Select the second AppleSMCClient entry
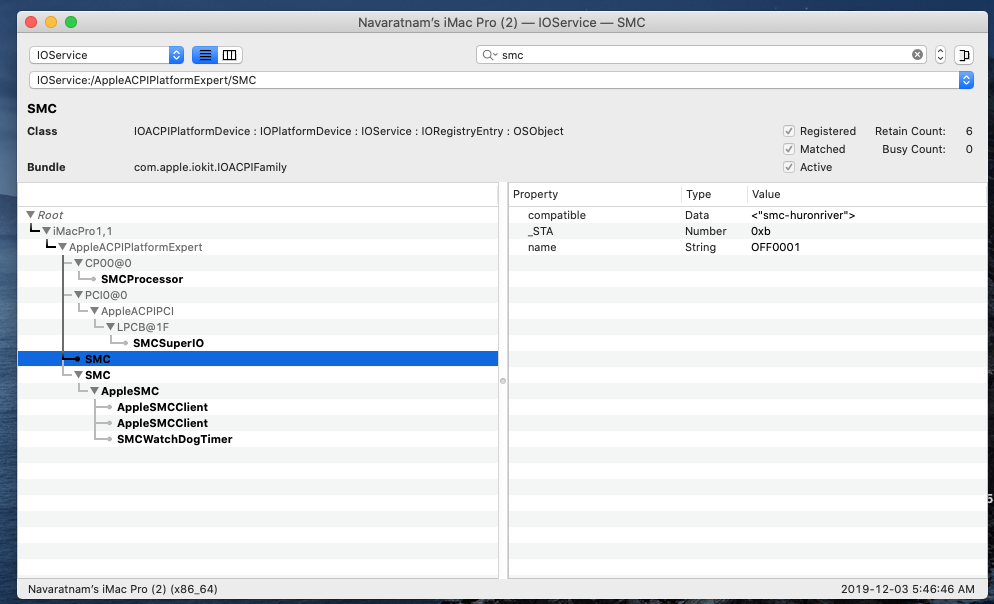 [162, 423]
